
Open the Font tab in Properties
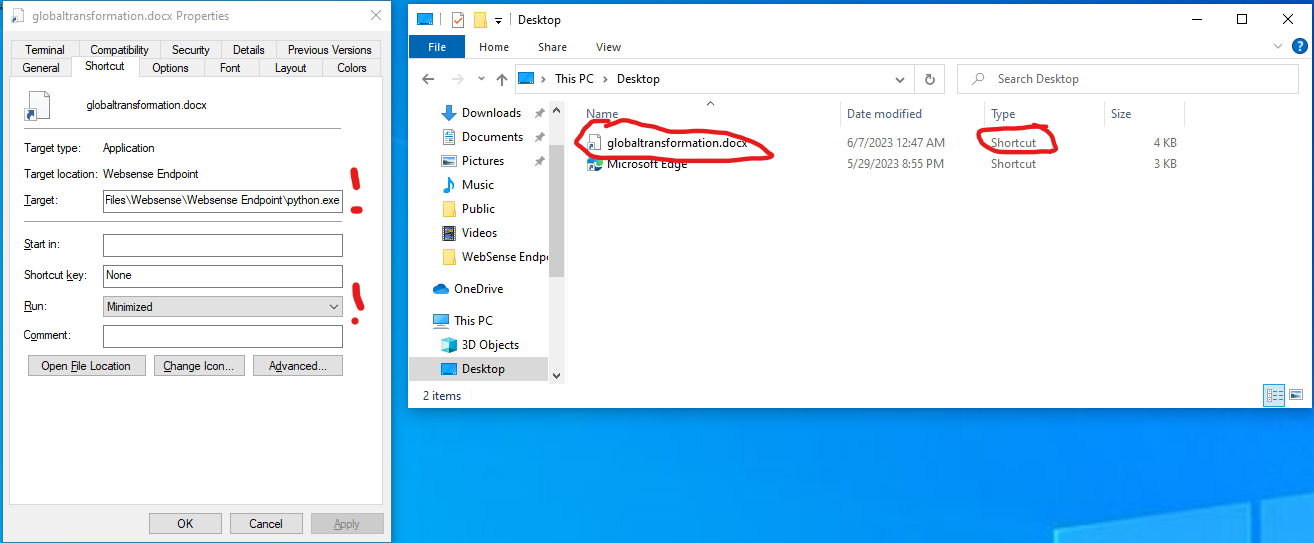(x=230, y=68)
